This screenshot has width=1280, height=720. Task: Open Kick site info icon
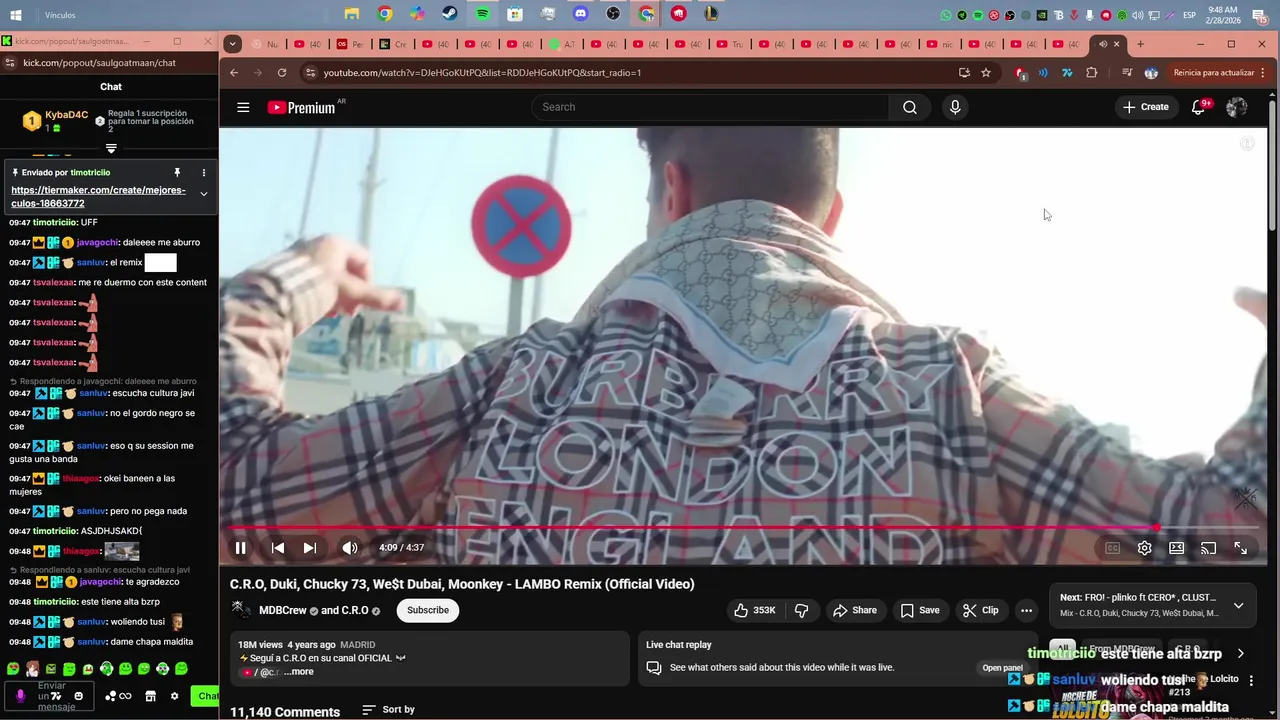coord(10,62)
